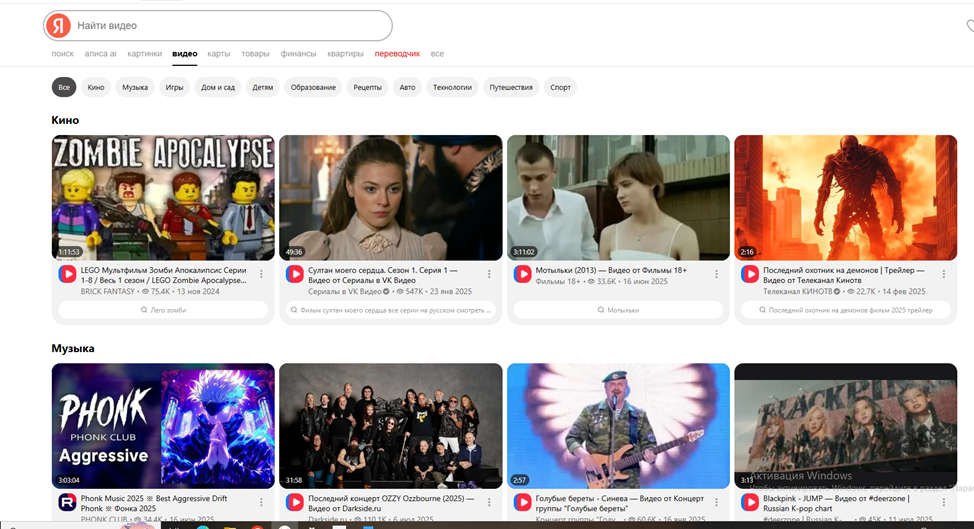Click the source icon beside 'Последний охотник' title
This screenshot has width=974, height=529.
[750, 274]
